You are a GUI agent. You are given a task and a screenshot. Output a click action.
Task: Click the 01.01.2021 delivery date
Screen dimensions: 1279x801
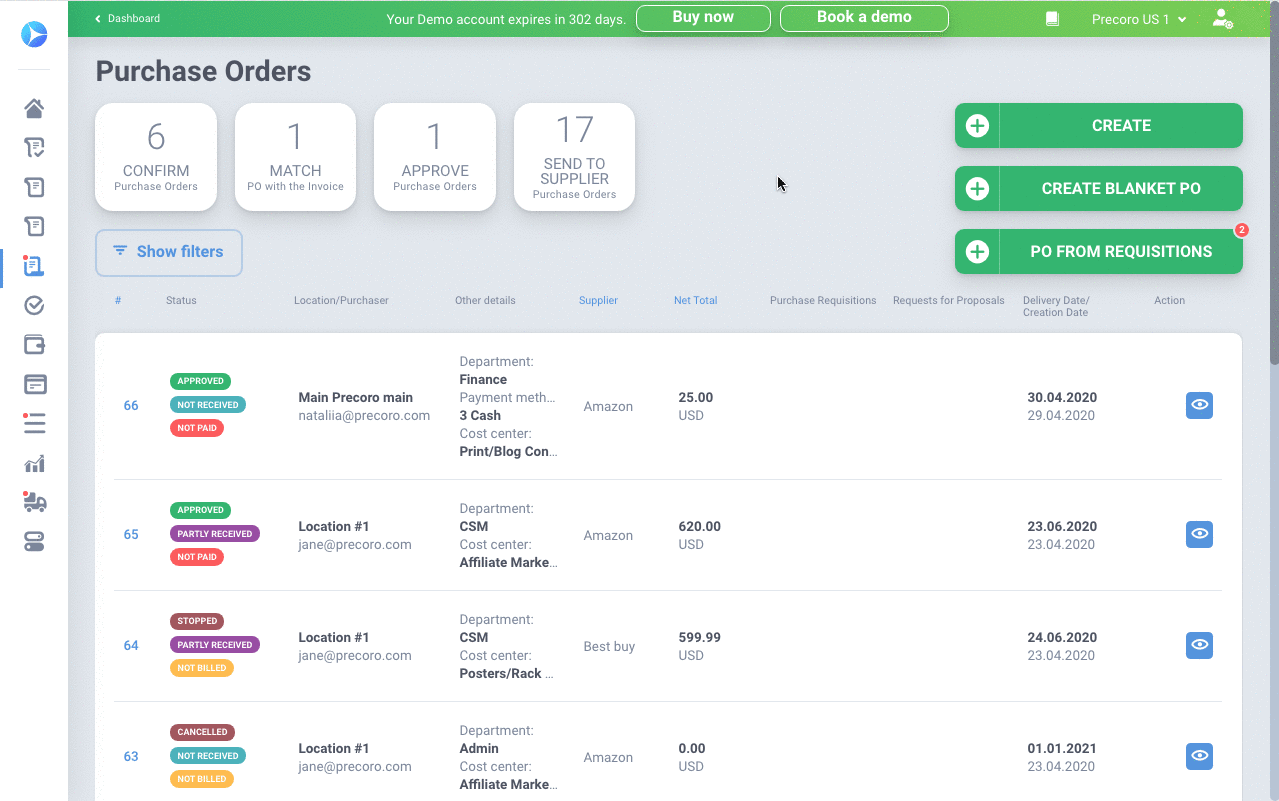[1062, 748]
